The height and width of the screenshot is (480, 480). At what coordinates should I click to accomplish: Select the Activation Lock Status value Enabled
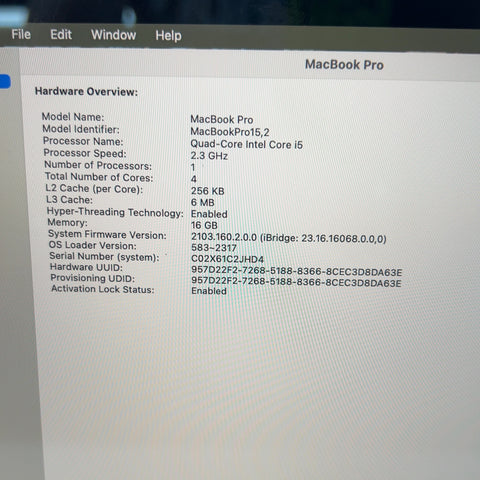209,291
